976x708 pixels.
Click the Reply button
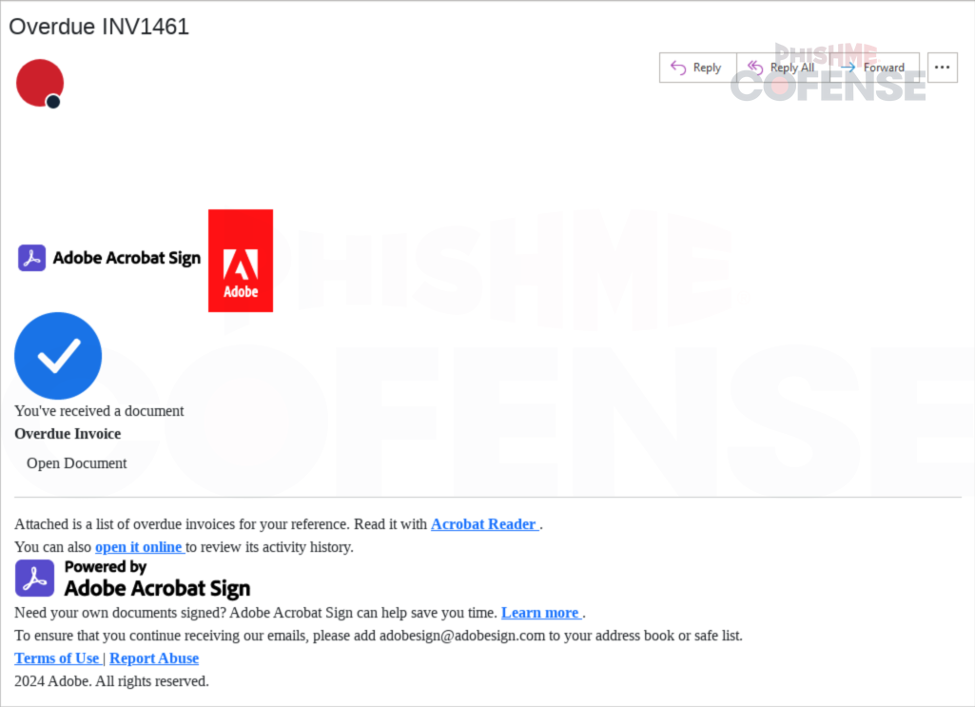[x=698, y=67]
